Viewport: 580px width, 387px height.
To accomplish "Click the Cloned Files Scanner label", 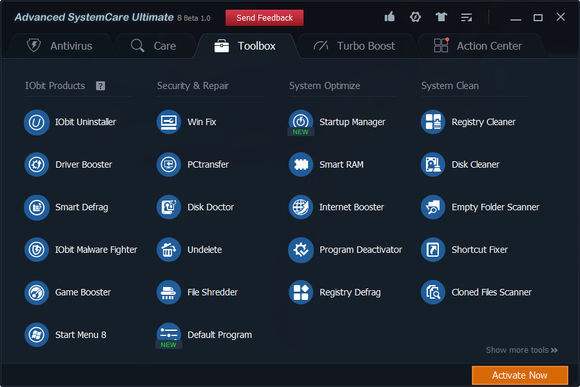I will [492, 292].
